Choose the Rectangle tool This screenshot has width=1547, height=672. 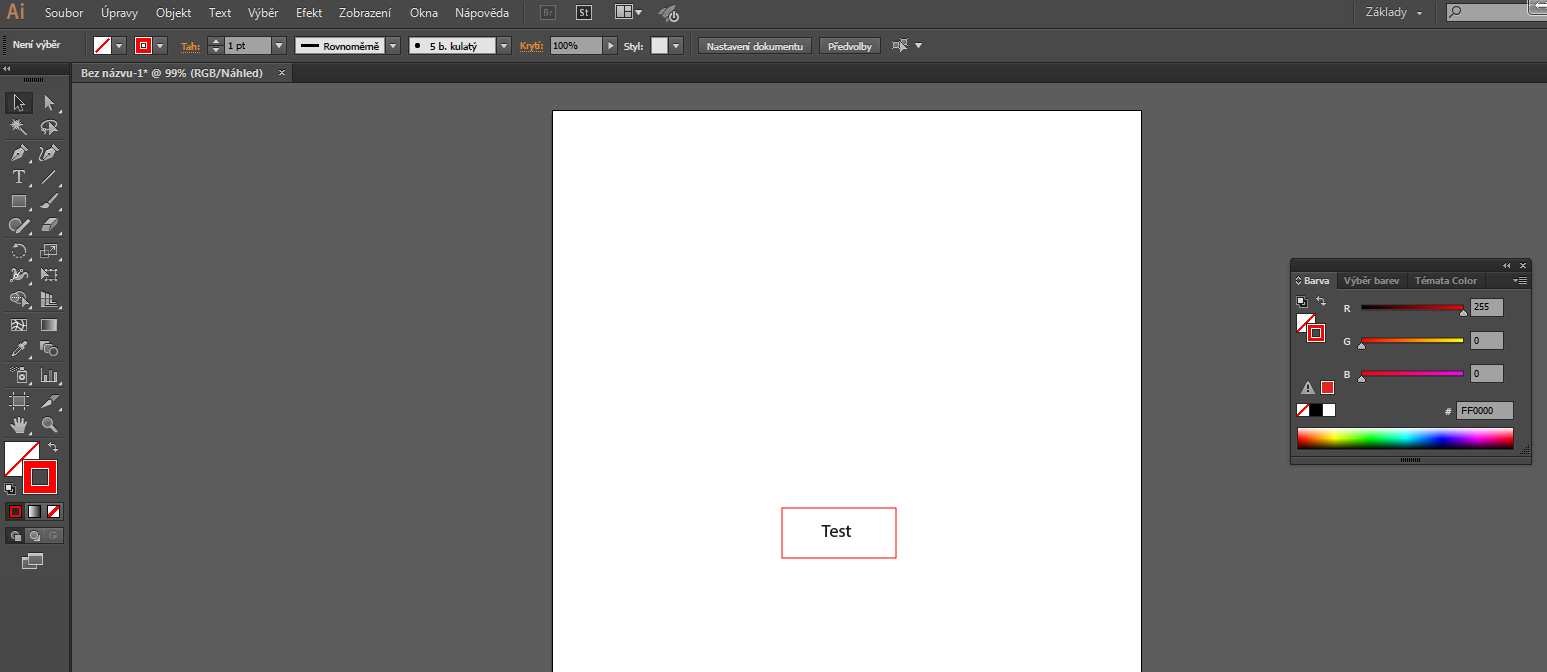click(x=18, y=201)
